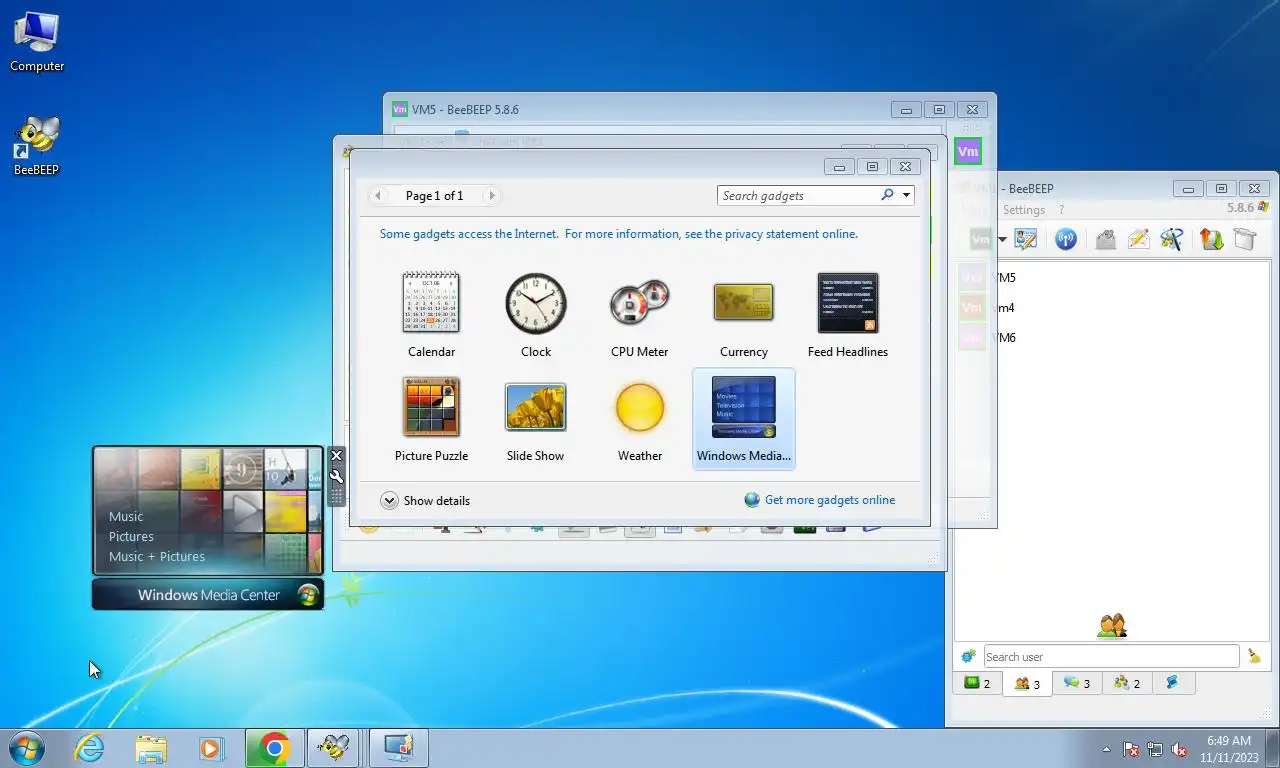Screen dimensions: 1280x768
Task: Select Music in Media Center gadget
Action: point(126,516)
